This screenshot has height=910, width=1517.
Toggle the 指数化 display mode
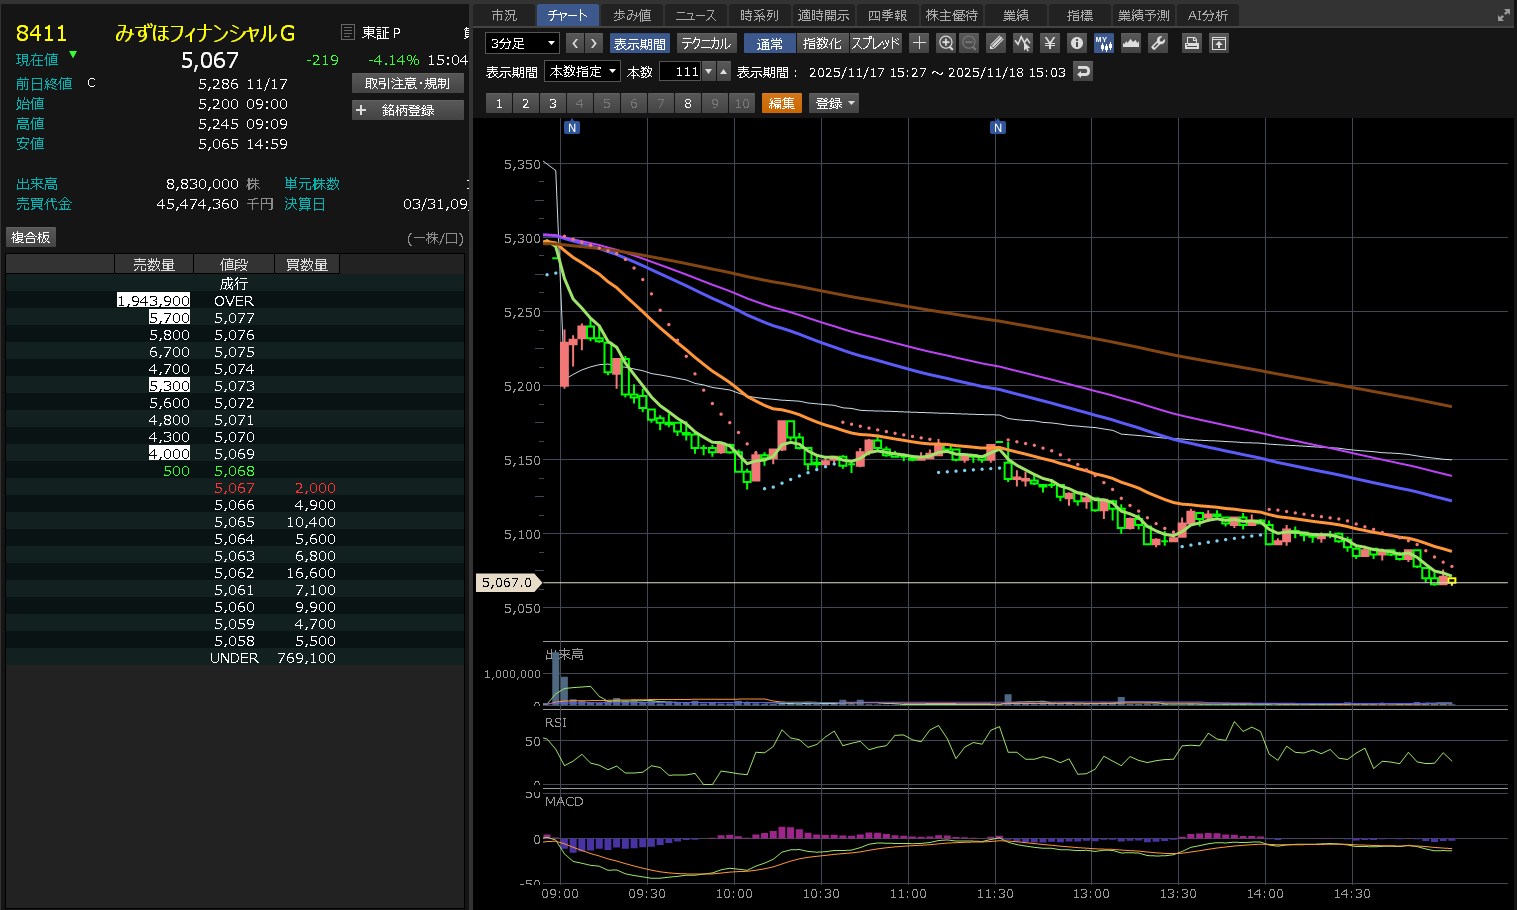click(822, 43)
